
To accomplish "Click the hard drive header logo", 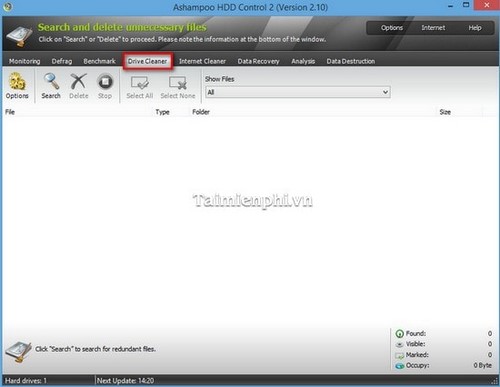I will [19, 36].
